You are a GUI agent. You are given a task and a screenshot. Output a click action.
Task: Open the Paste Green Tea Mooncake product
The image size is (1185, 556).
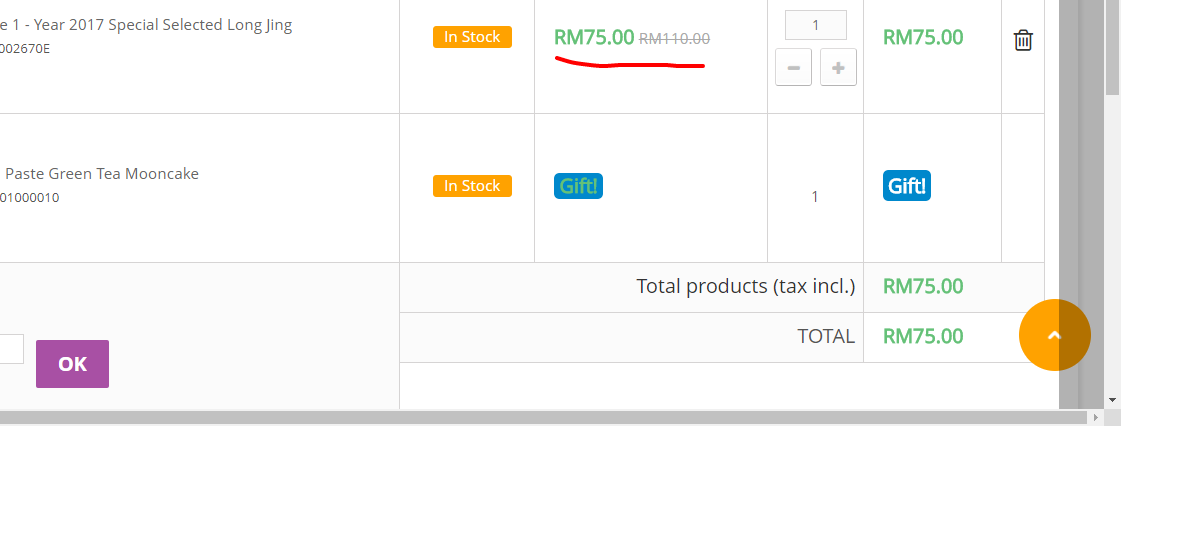pyautogui.click(x=101, y=174)
